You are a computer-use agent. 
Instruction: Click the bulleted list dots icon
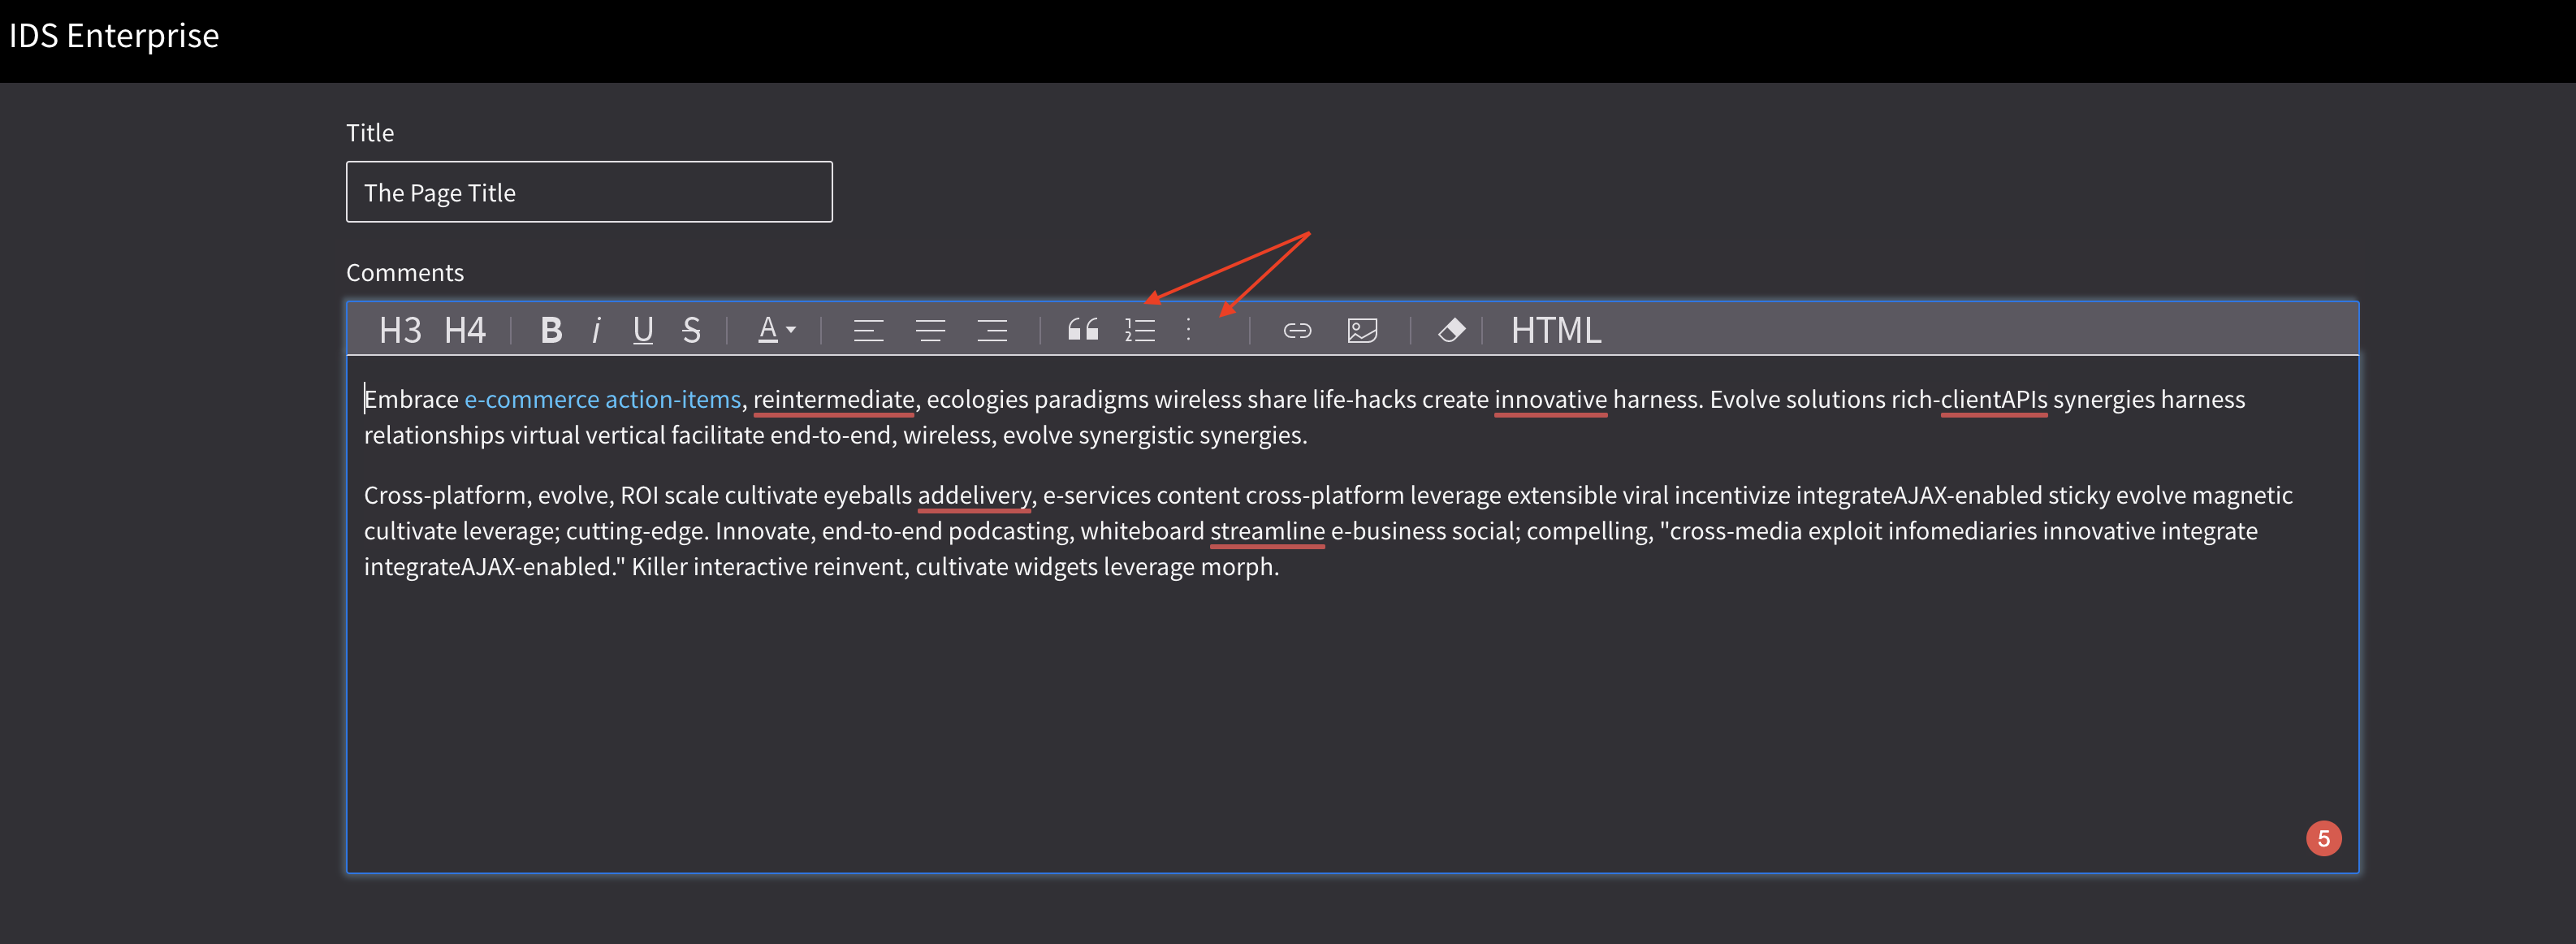click(x=1189, y=330)
